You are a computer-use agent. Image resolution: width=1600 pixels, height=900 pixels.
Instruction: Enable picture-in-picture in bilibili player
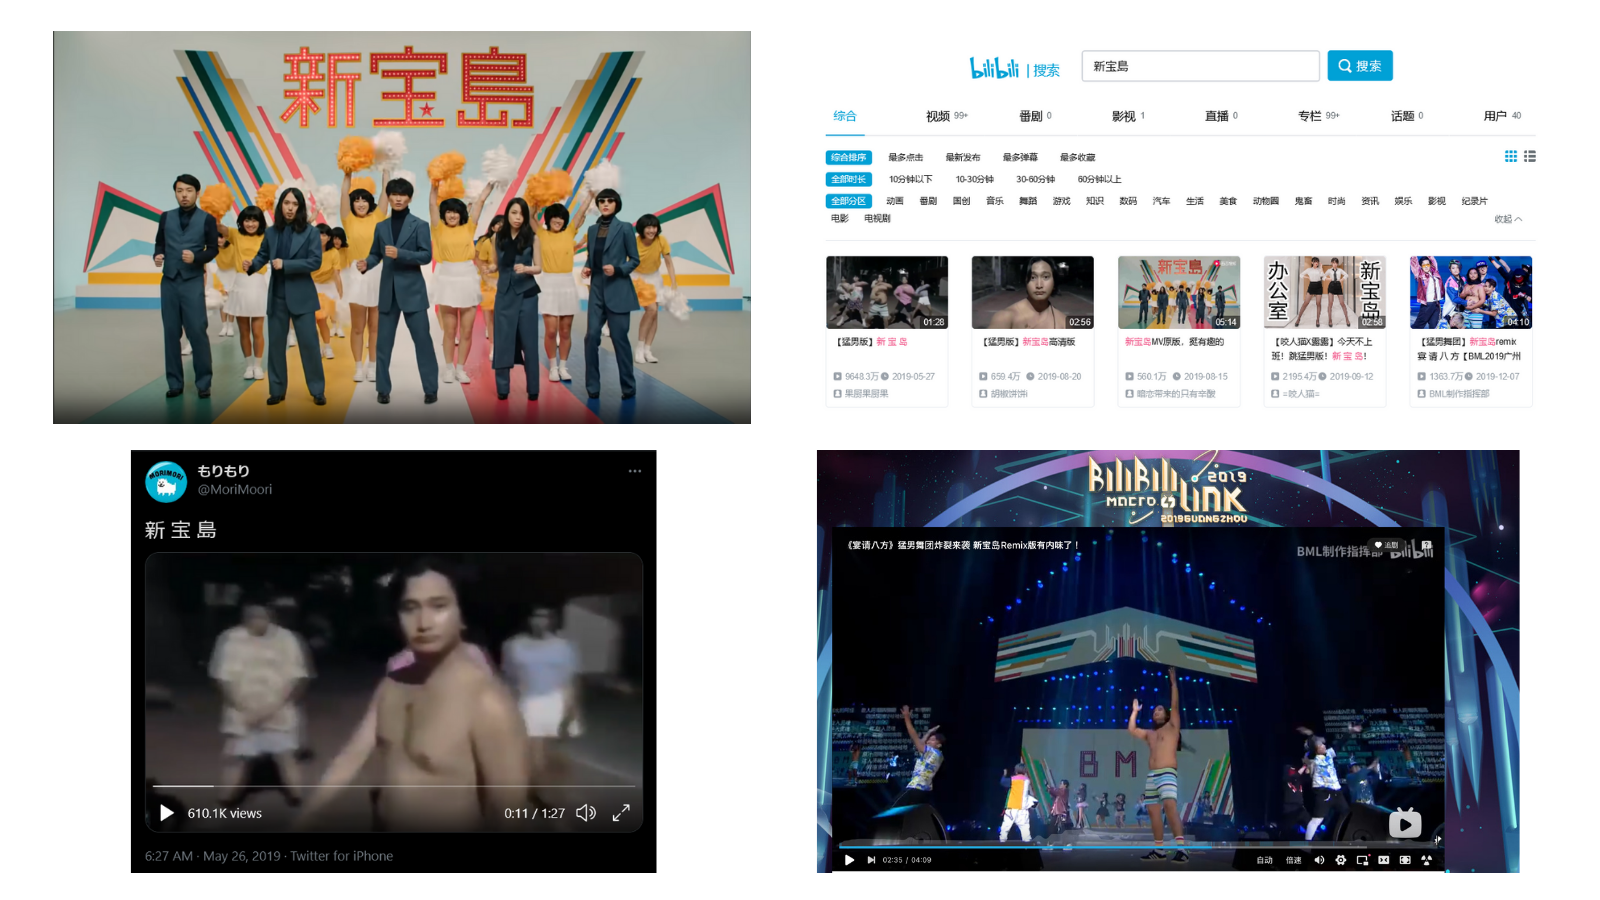(x=1362, y=860)
